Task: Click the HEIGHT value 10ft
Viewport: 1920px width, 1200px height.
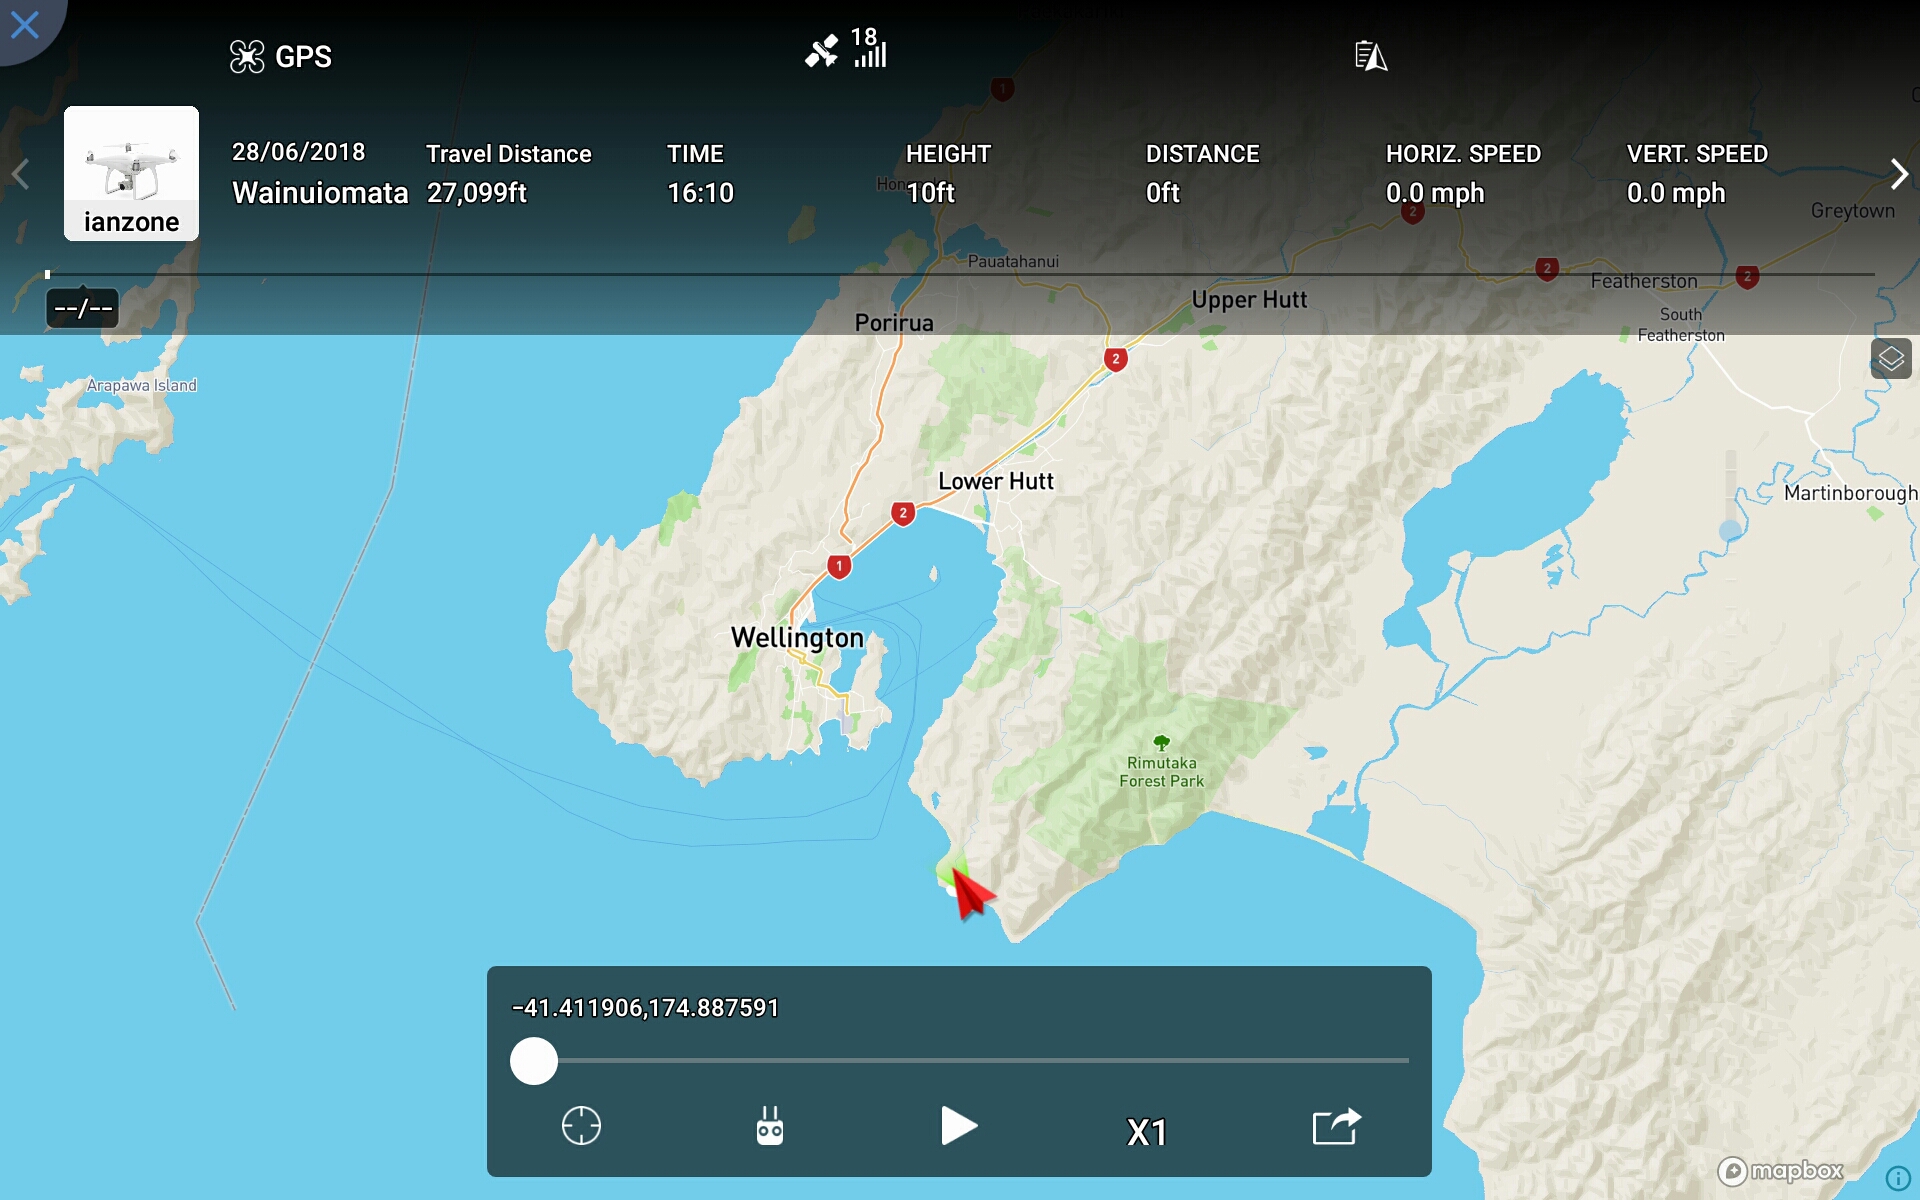Action: [x=931, y=193]
